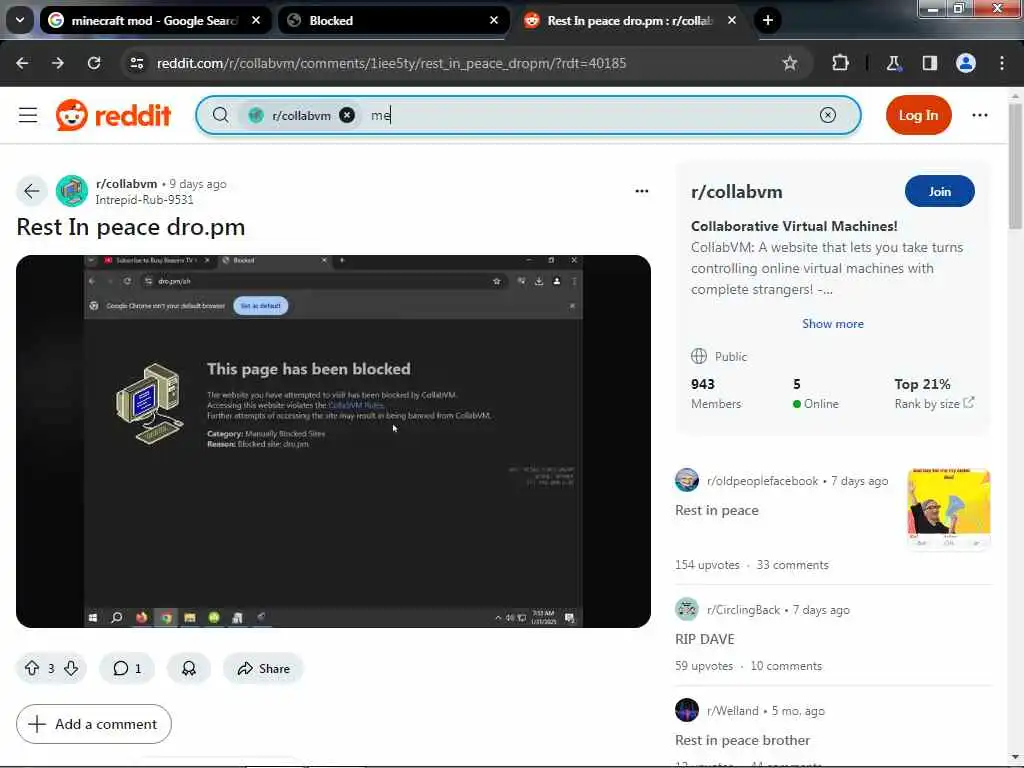Open Reddit header more options menu
The image size is (1024, 768).
[980, 115]
